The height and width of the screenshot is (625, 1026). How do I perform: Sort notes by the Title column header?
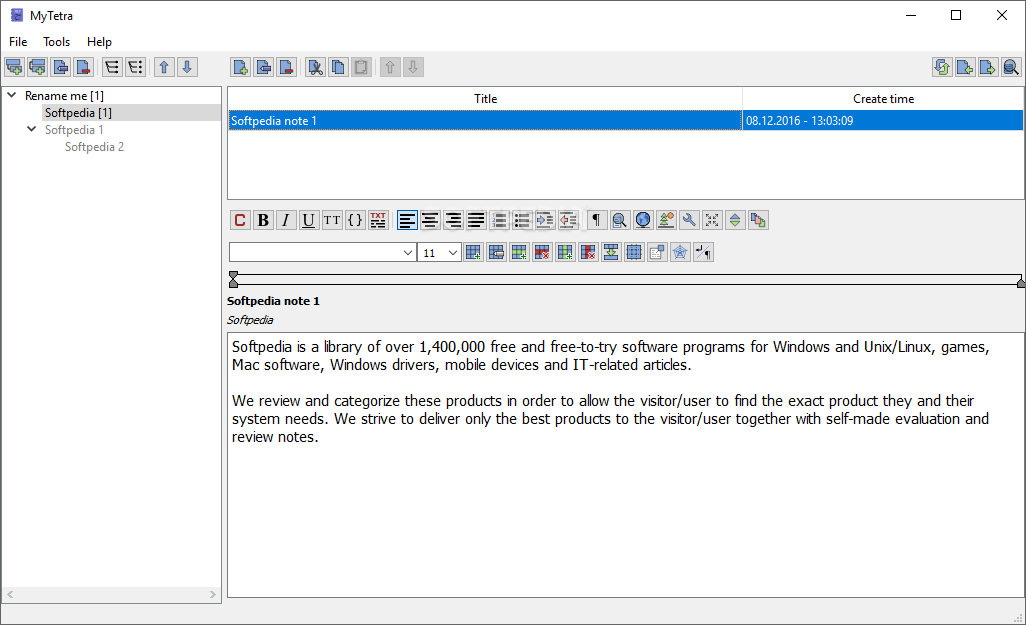click(x=485, y=99)
